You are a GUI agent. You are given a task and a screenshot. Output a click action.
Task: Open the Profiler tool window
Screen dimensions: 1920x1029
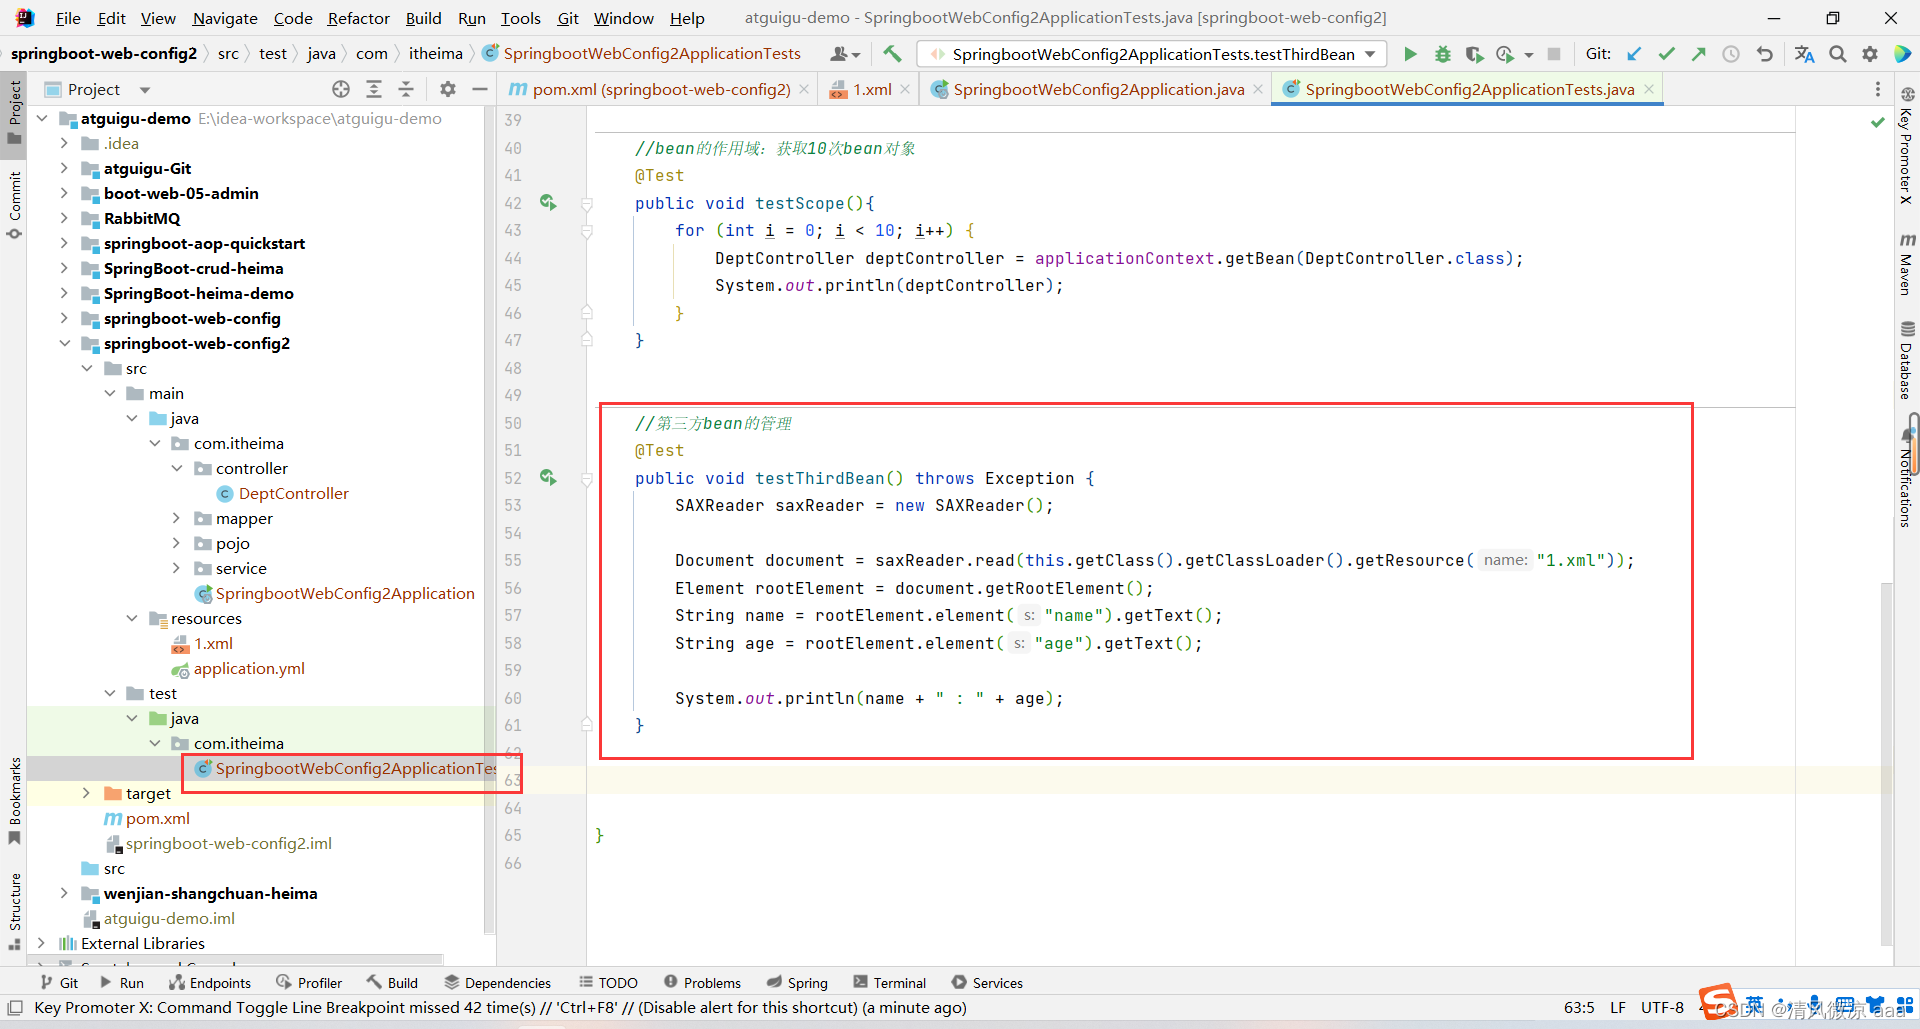[309, 983]
